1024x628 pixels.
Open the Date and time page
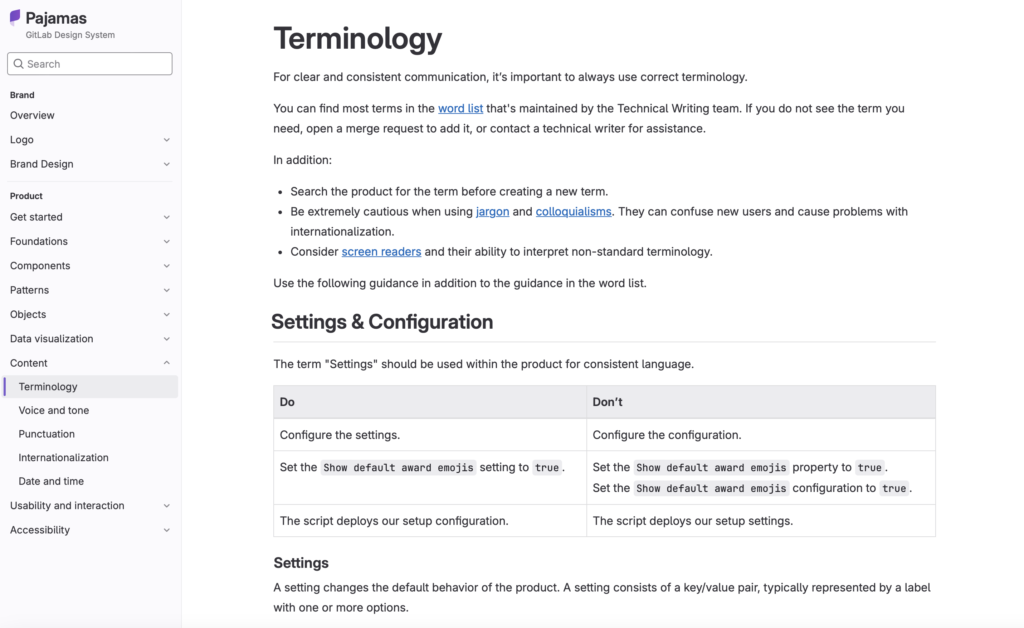[x=50, y=481]
